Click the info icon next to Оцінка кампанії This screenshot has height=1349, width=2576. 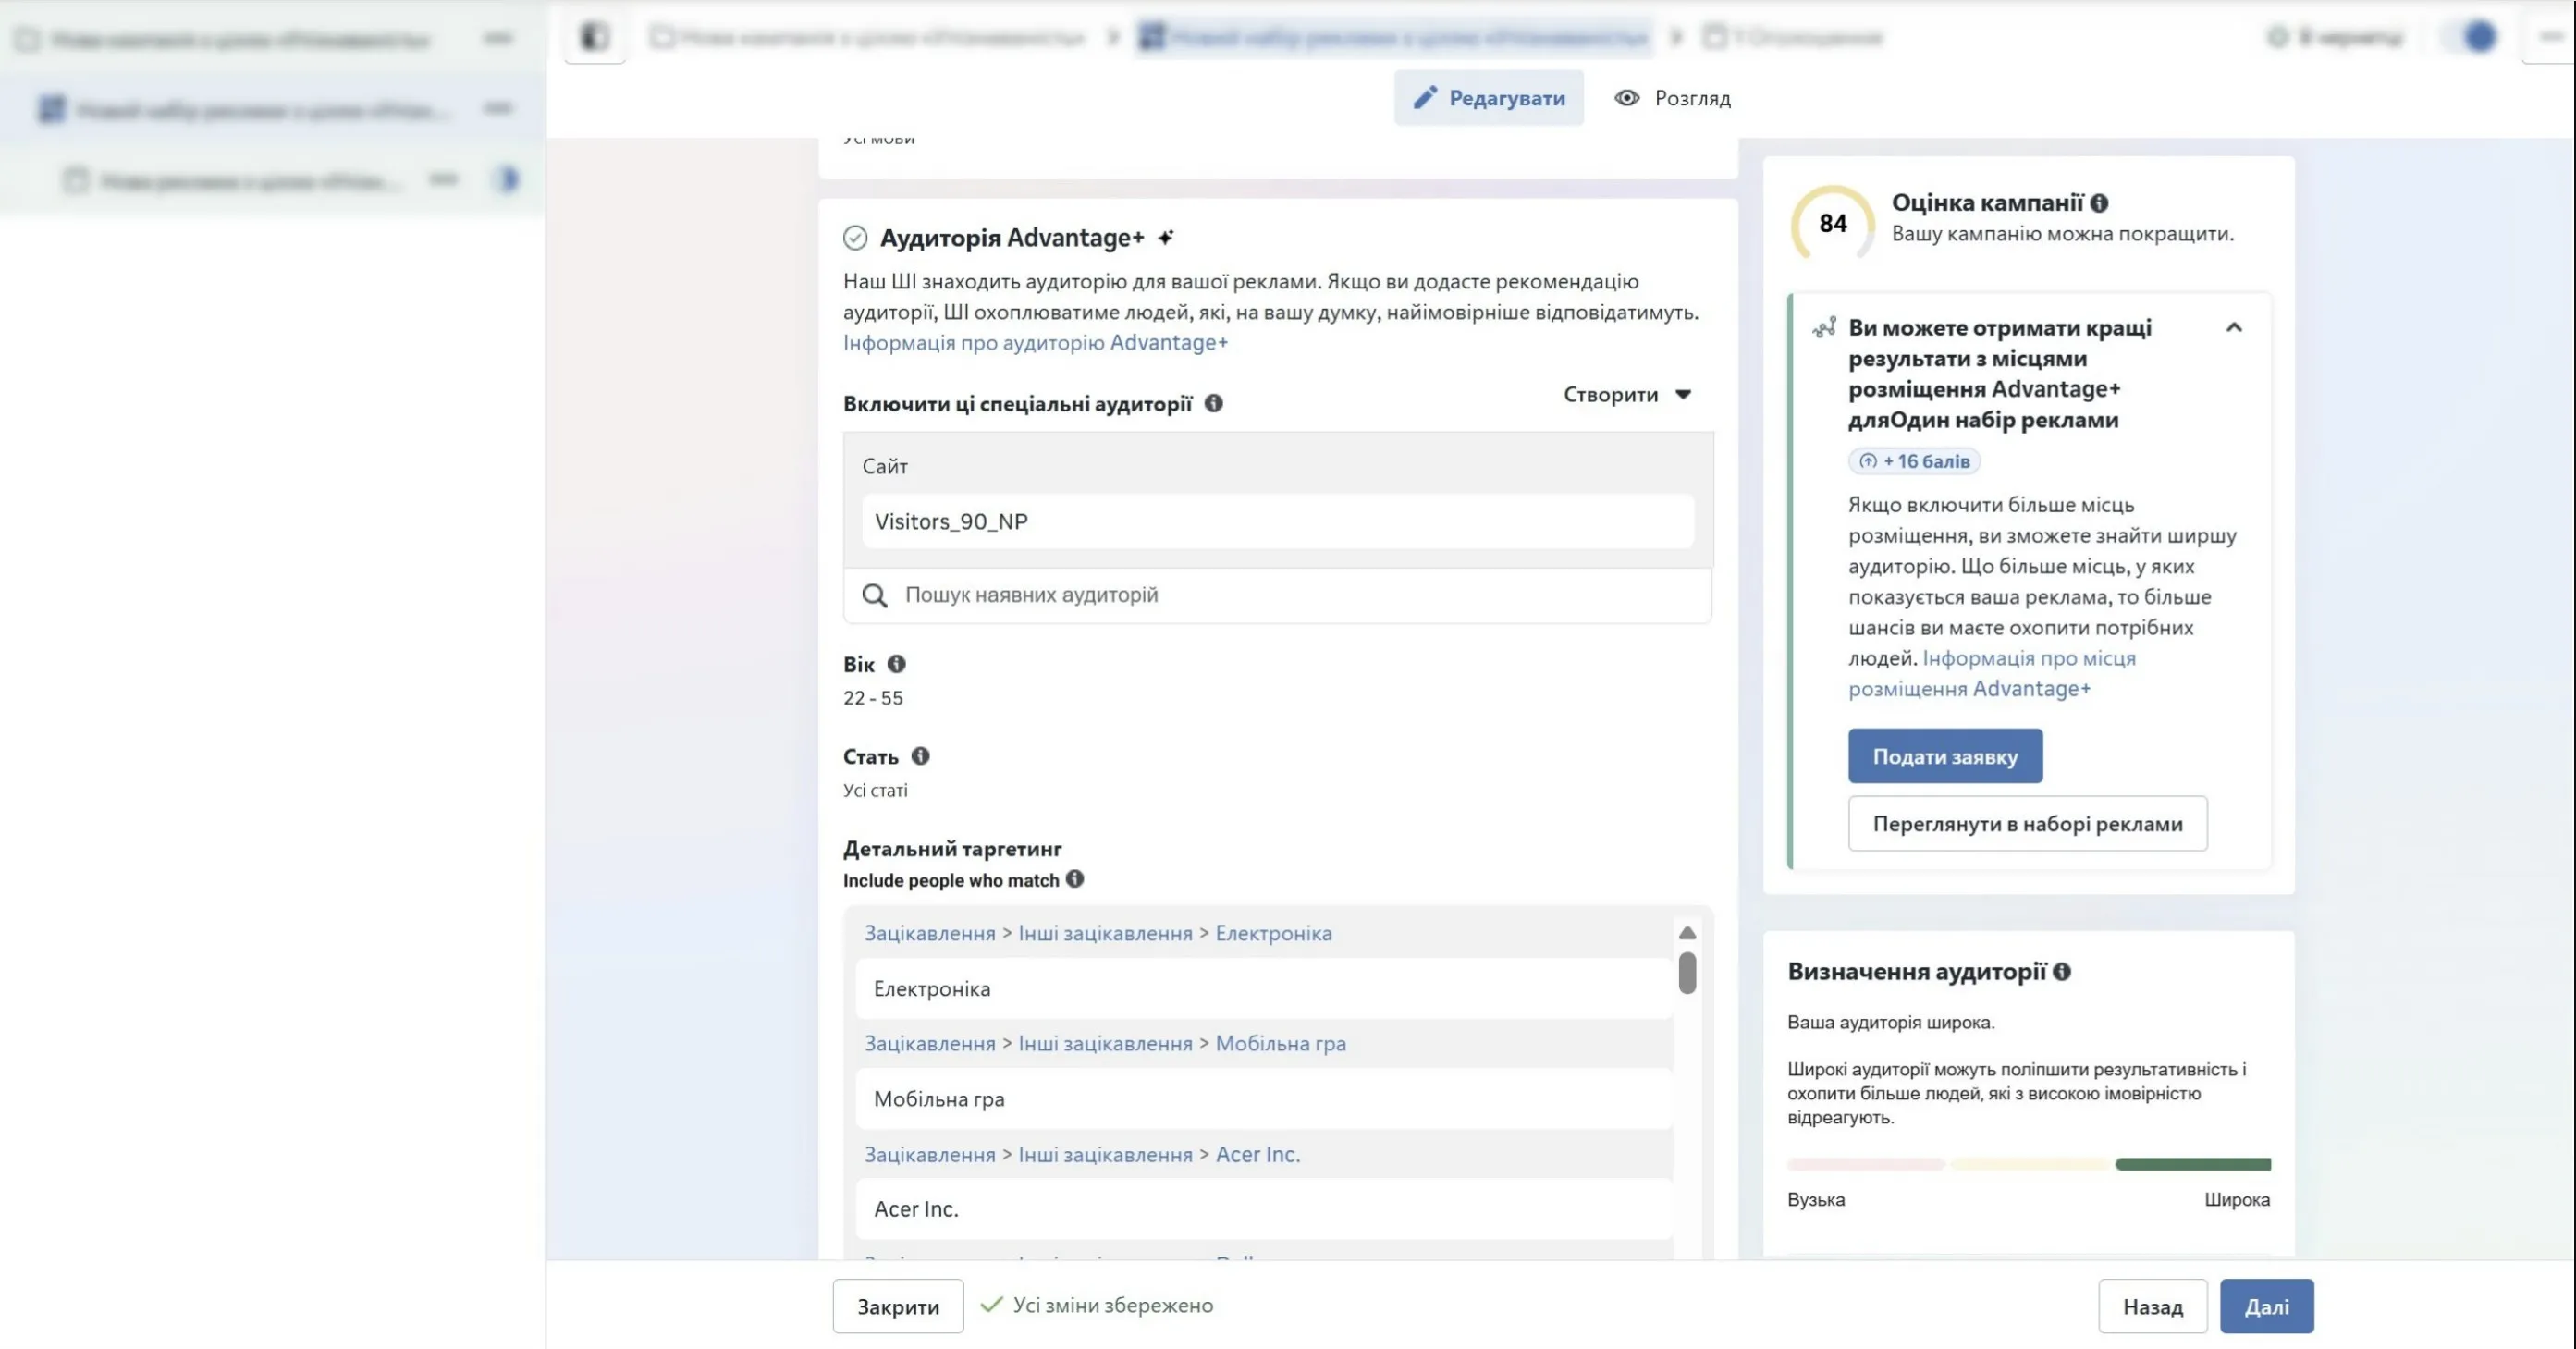click(2100, 203)
